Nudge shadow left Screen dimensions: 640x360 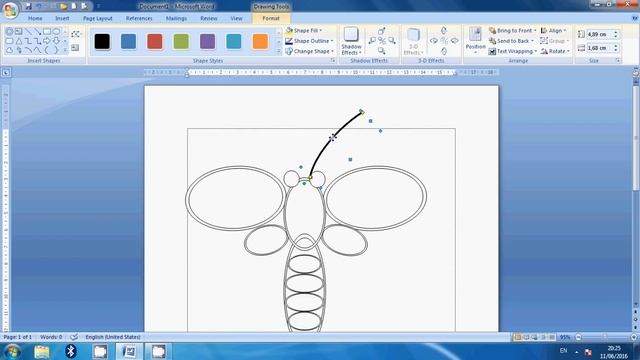click(372, 40)
